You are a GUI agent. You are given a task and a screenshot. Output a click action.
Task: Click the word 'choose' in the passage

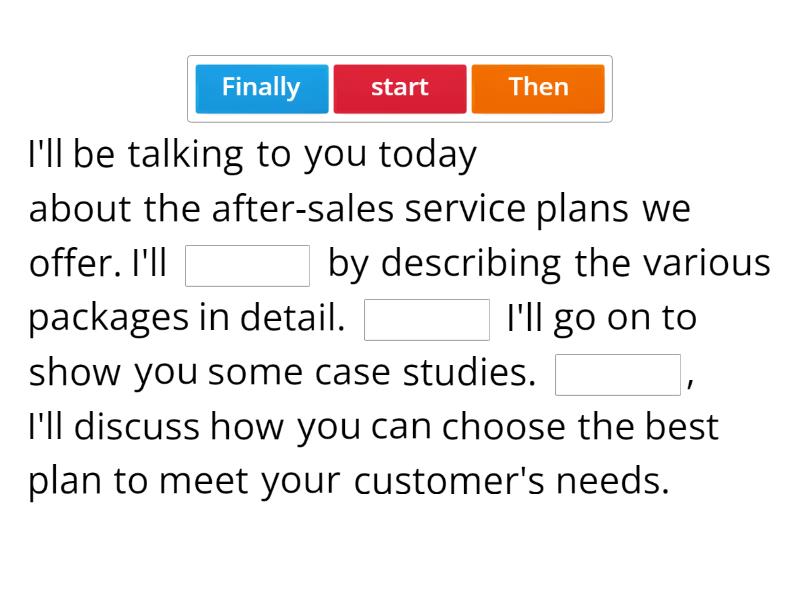(x=505, y=427)
